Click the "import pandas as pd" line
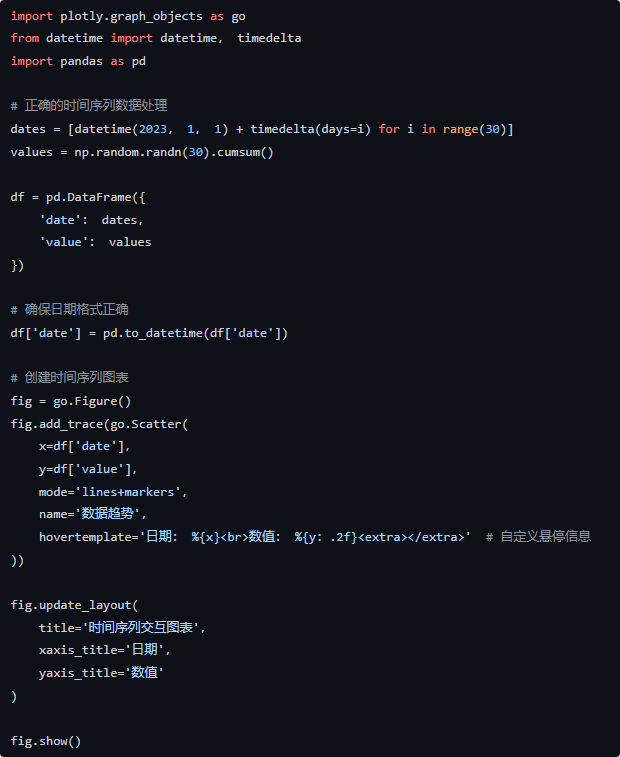The height and width of the screenshot is (757, 620). point(78,61)
